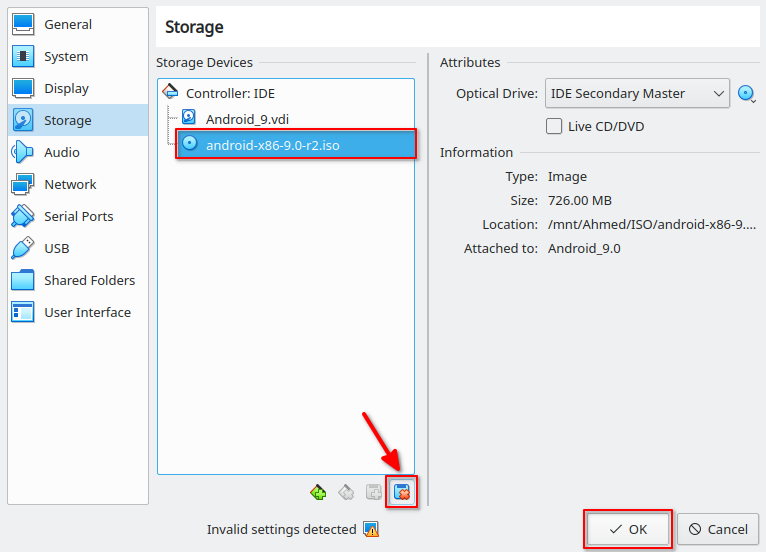Click the optical disk chooser icon

[747, 93]
